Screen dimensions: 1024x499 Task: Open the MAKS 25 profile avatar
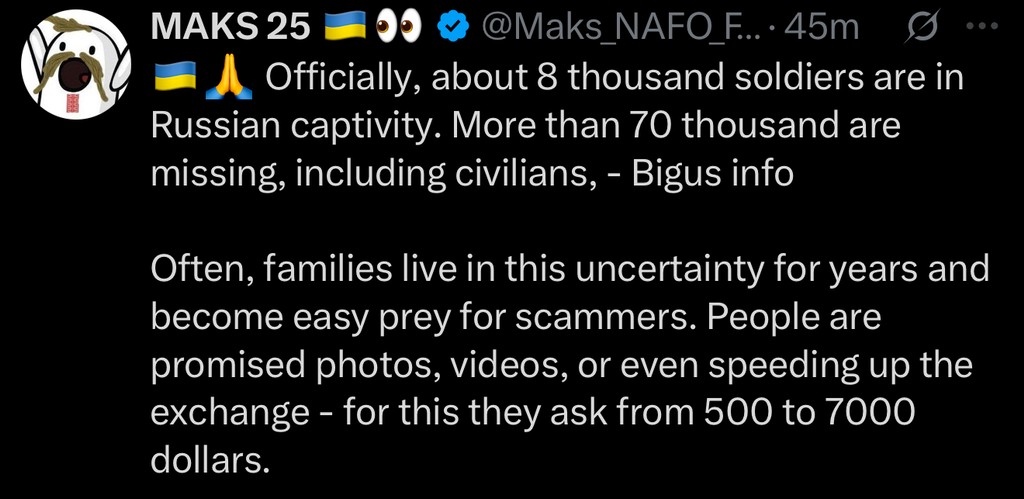click(x=76, y=66)
